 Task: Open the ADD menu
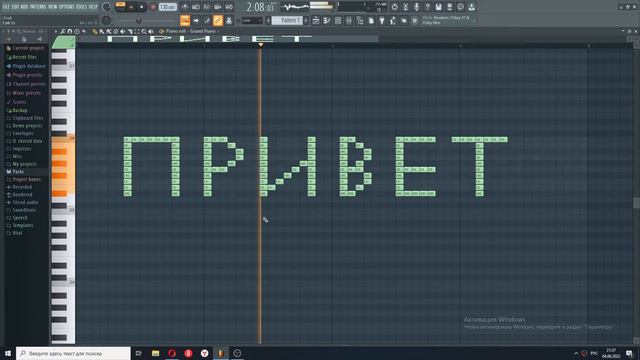(24, 7)
